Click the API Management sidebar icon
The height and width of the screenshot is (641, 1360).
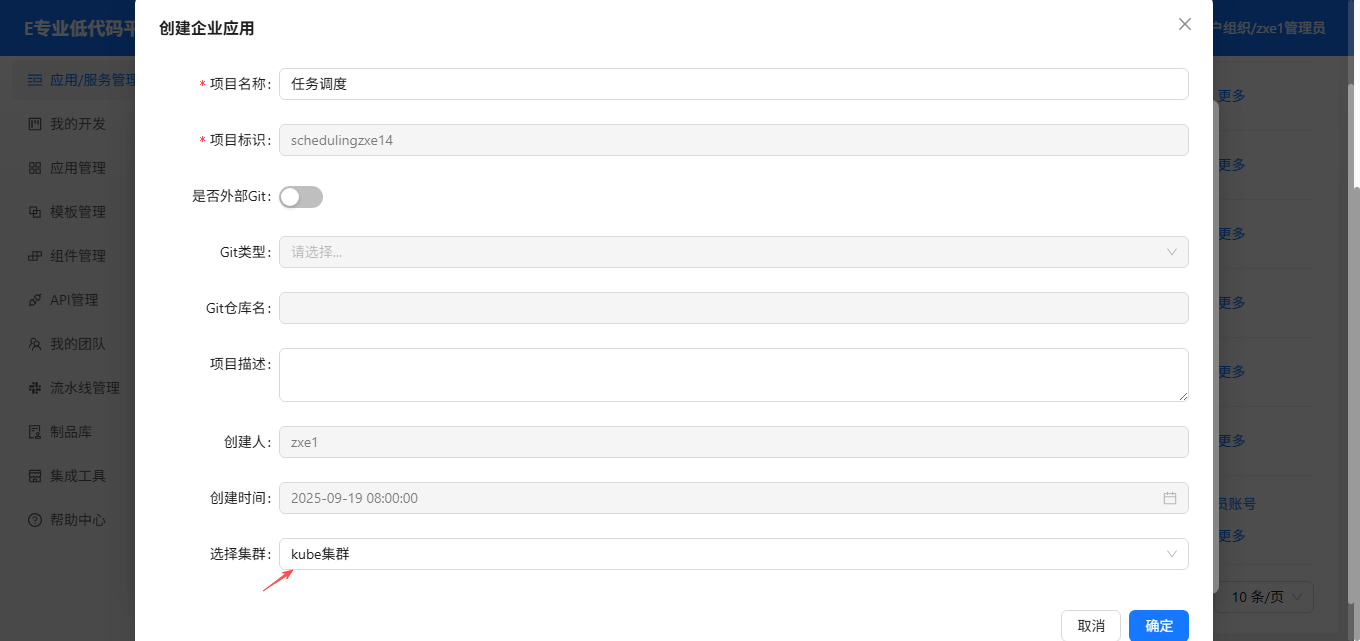point(35,300)
